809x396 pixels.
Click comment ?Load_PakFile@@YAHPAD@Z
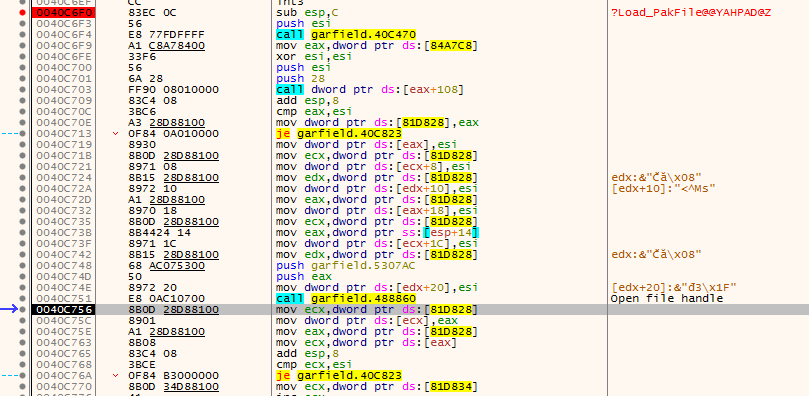(x=691, y=12)
